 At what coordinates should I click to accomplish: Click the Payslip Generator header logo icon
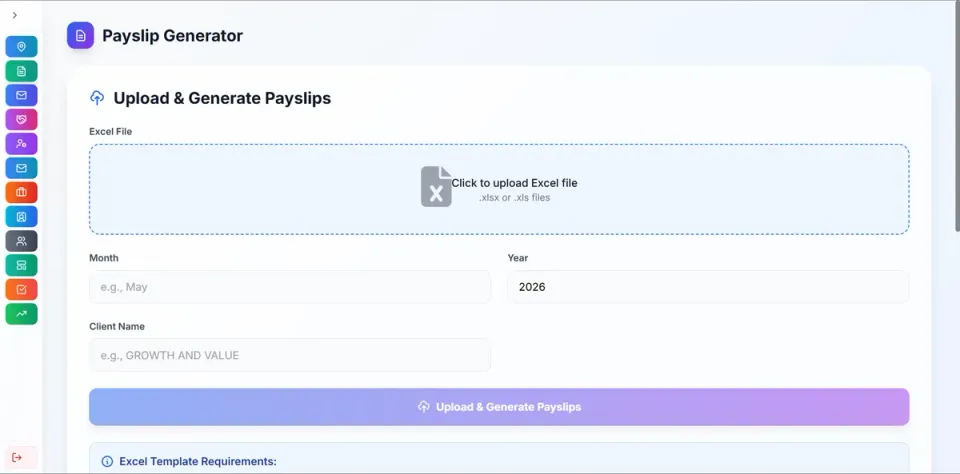click(x=80, y=36)
